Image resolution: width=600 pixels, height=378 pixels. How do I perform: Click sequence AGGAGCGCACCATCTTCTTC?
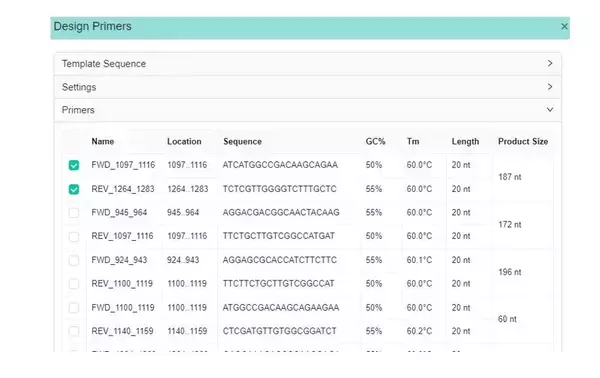tap(280, 260)
